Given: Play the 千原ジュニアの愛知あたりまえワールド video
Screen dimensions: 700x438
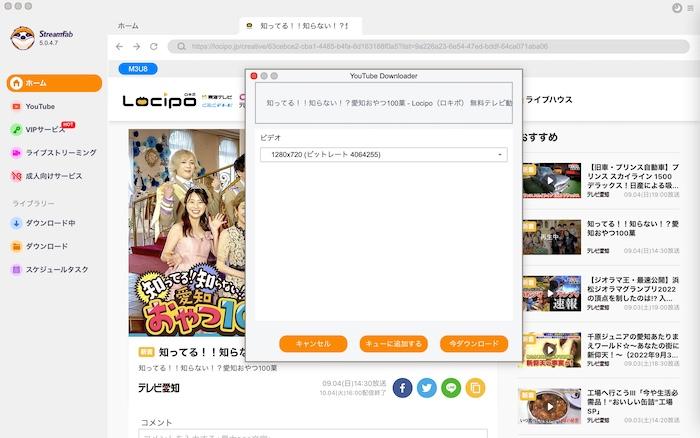Looking at the screenshot, I should [x=551, y=350].
